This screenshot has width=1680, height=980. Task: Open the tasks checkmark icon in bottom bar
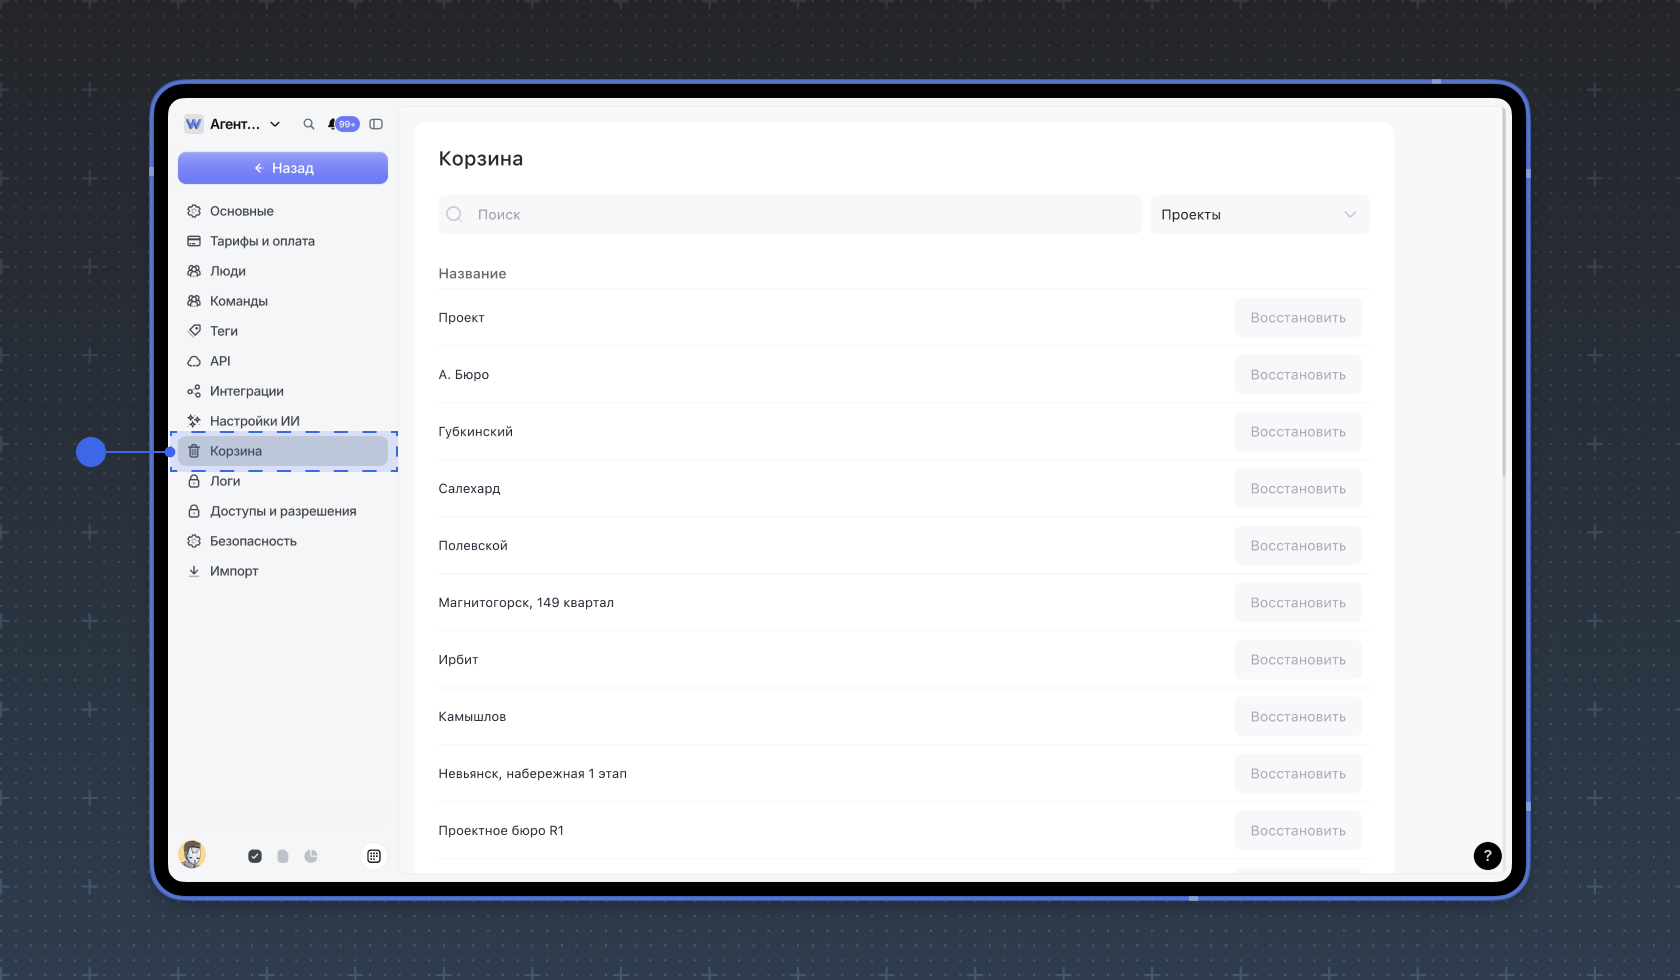(255, 856)
